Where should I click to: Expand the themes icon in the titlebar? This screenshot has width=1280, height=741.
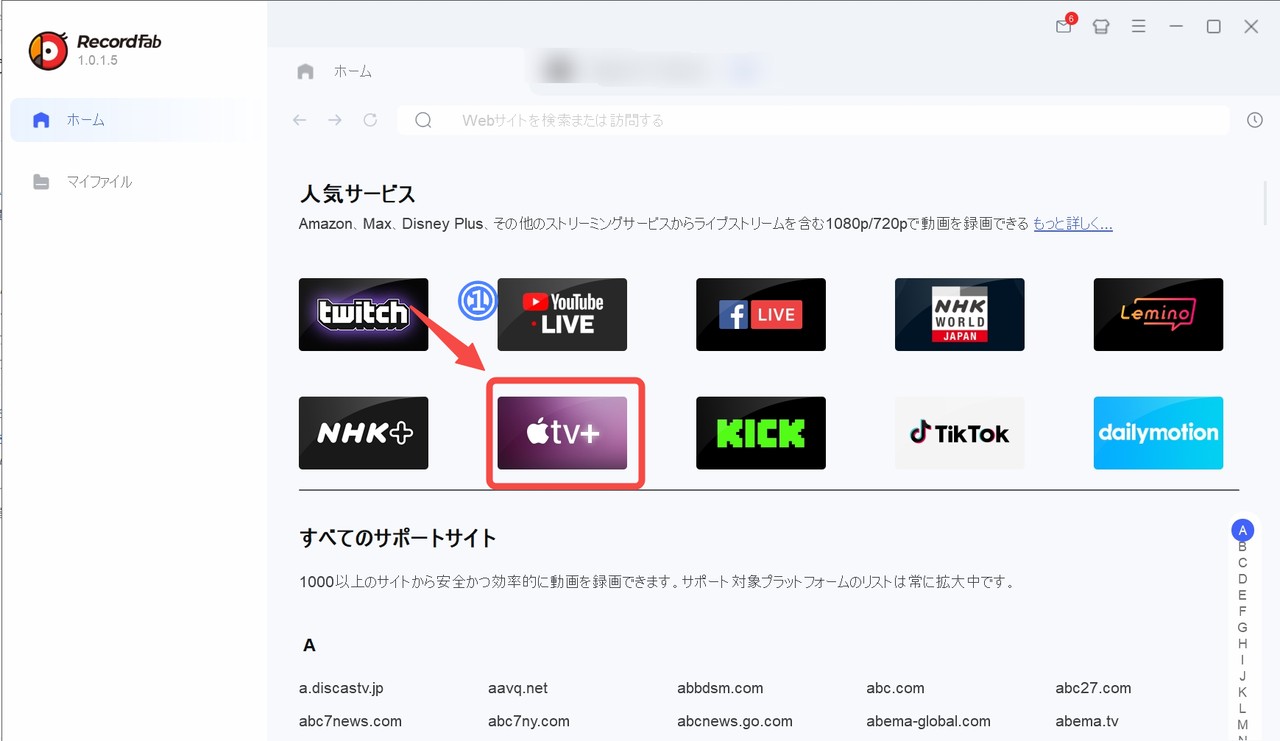(1100, 27)
